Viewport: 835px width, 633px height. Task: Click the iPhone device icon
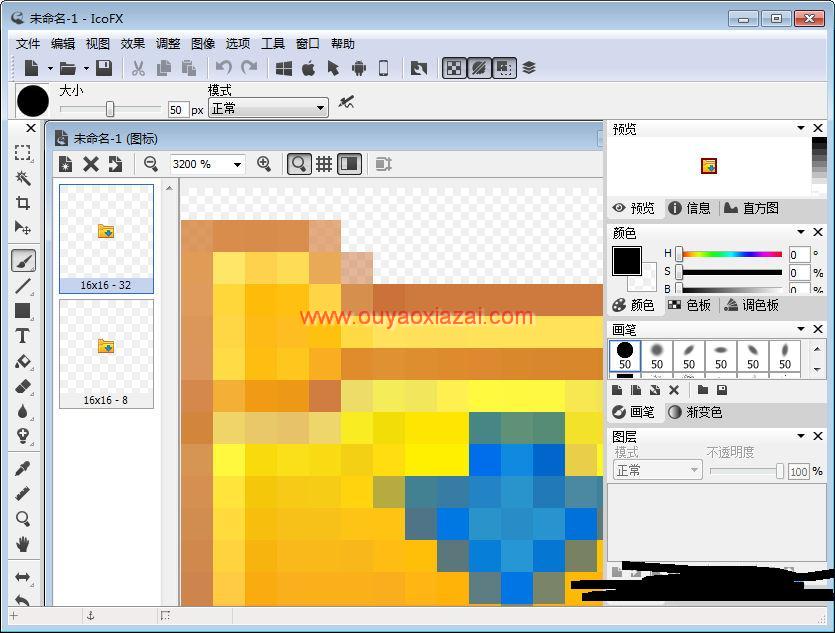[x=383, y=68]
